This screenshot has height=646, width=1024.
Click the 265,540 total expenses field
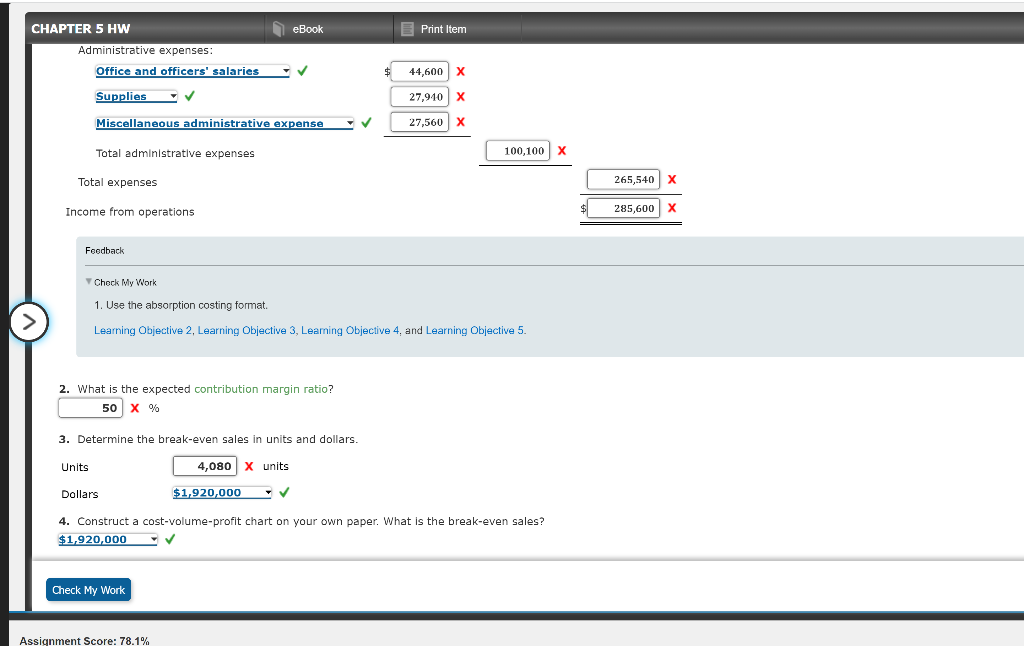point(624,180)
